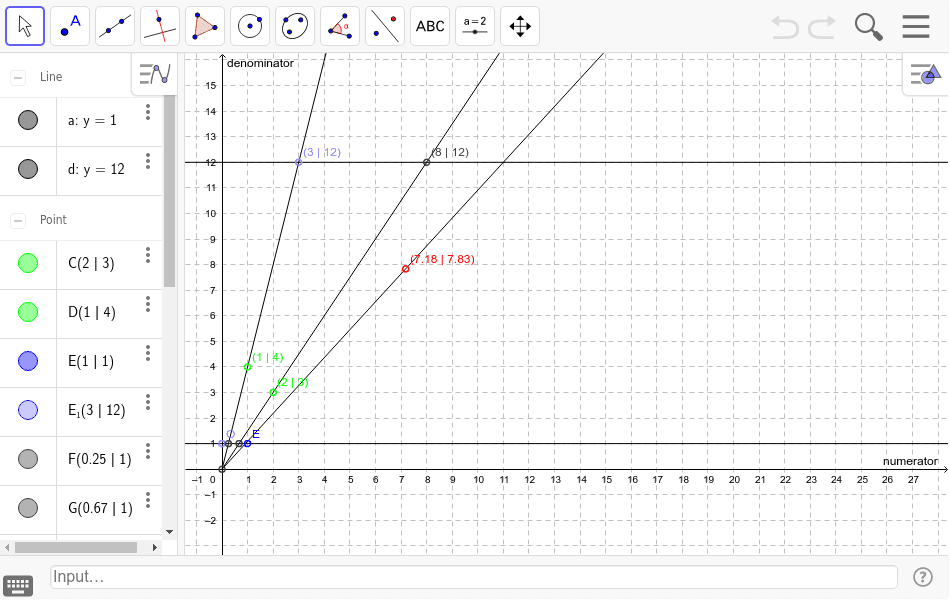Select the Slider a=2 tool

coord(475,26)
